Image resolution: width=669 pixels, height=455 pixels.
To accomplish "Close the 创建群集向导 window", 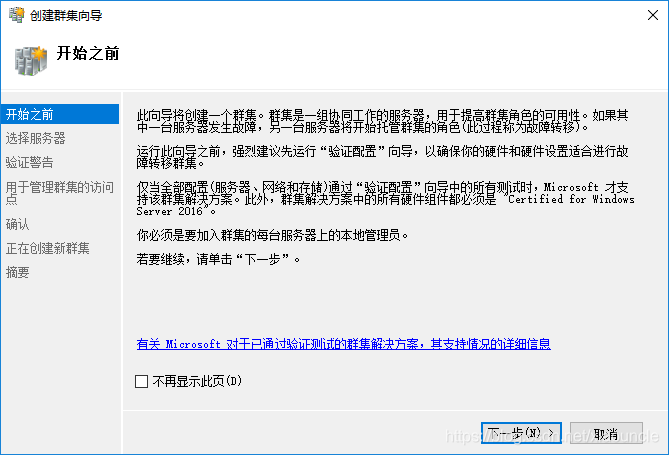I will (652, 15).
